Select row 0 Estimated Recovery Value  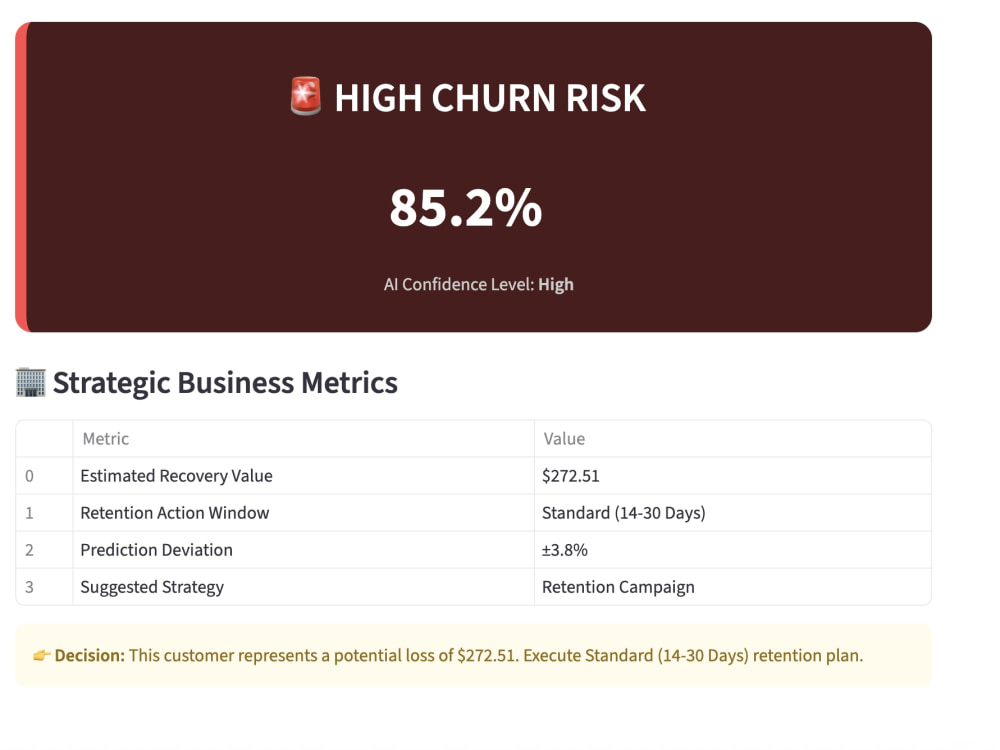point(176,476)
